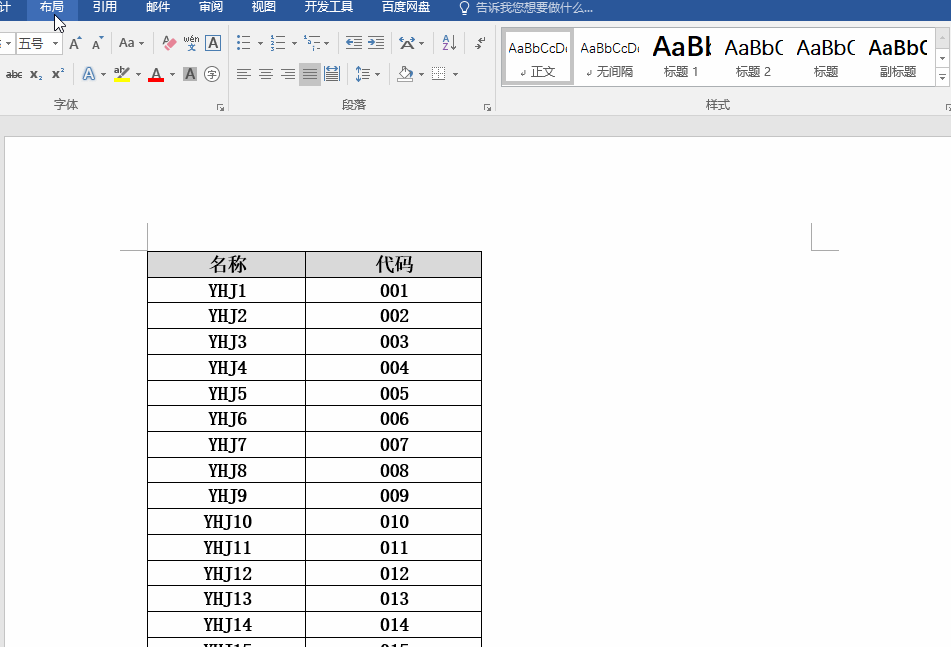951x647 pixels.
Task: Click the Phonetic Guide wén icon
Action: tap(191, 43)
